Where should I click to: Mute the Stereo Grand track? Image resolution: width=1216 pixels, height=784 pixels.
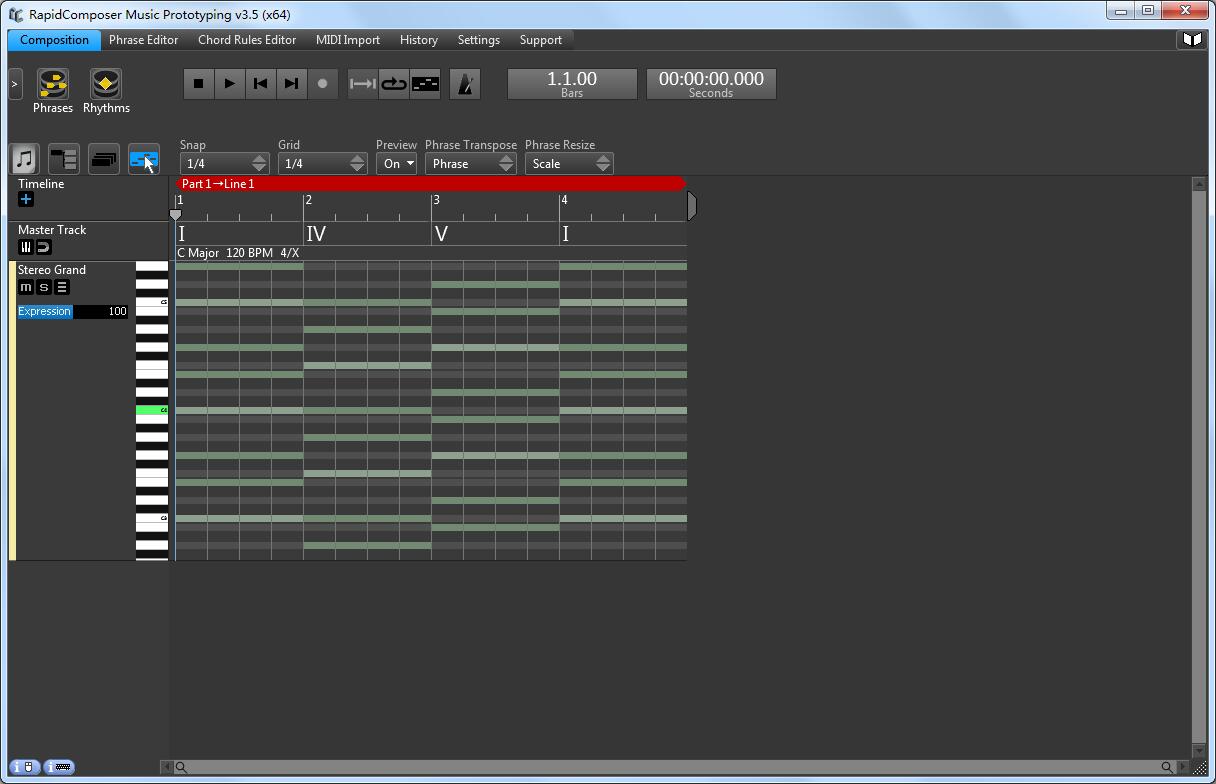(26, 288)
